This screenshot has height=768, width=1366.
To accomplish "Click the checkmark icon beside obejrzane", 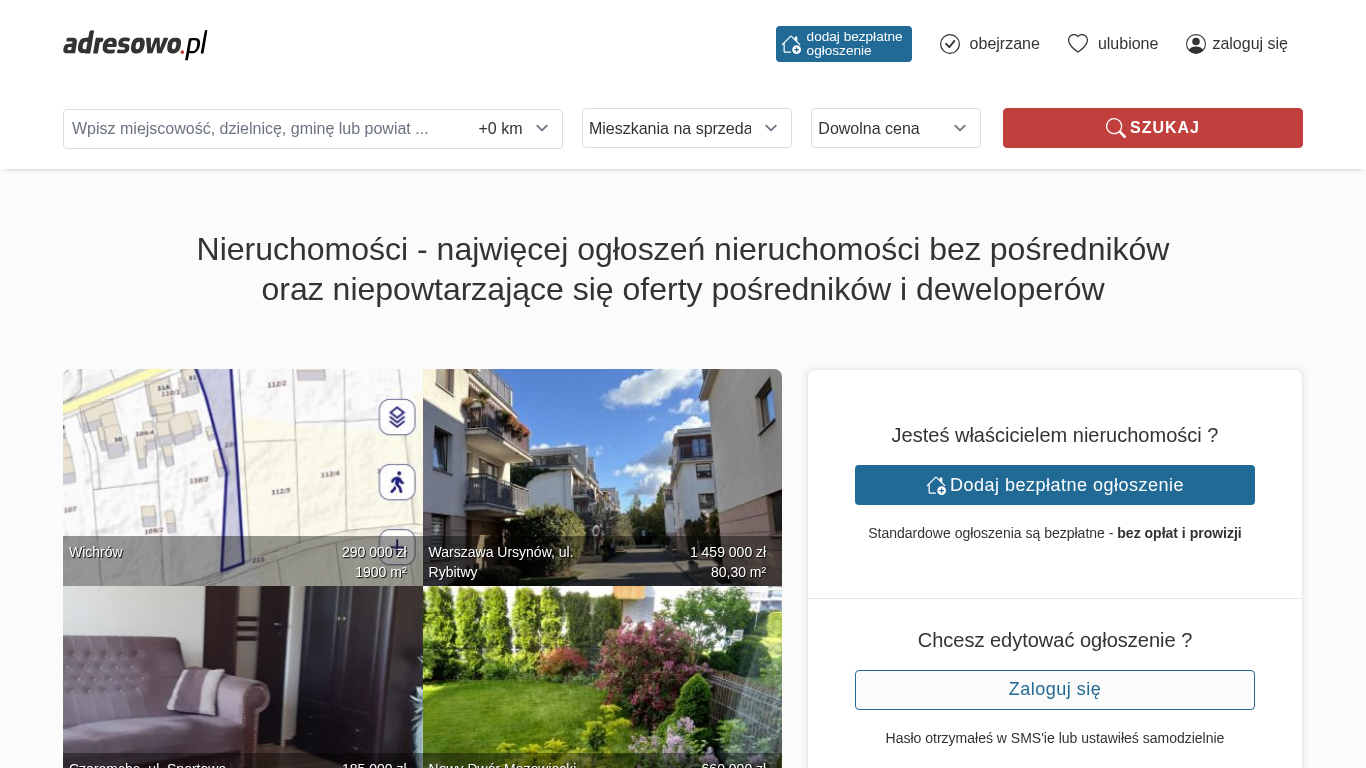I will pyautogui.click(x=950, y=44).
